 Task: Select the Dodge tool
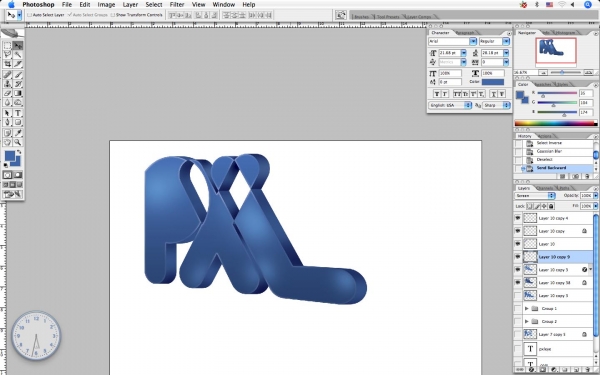pos(18,102)
